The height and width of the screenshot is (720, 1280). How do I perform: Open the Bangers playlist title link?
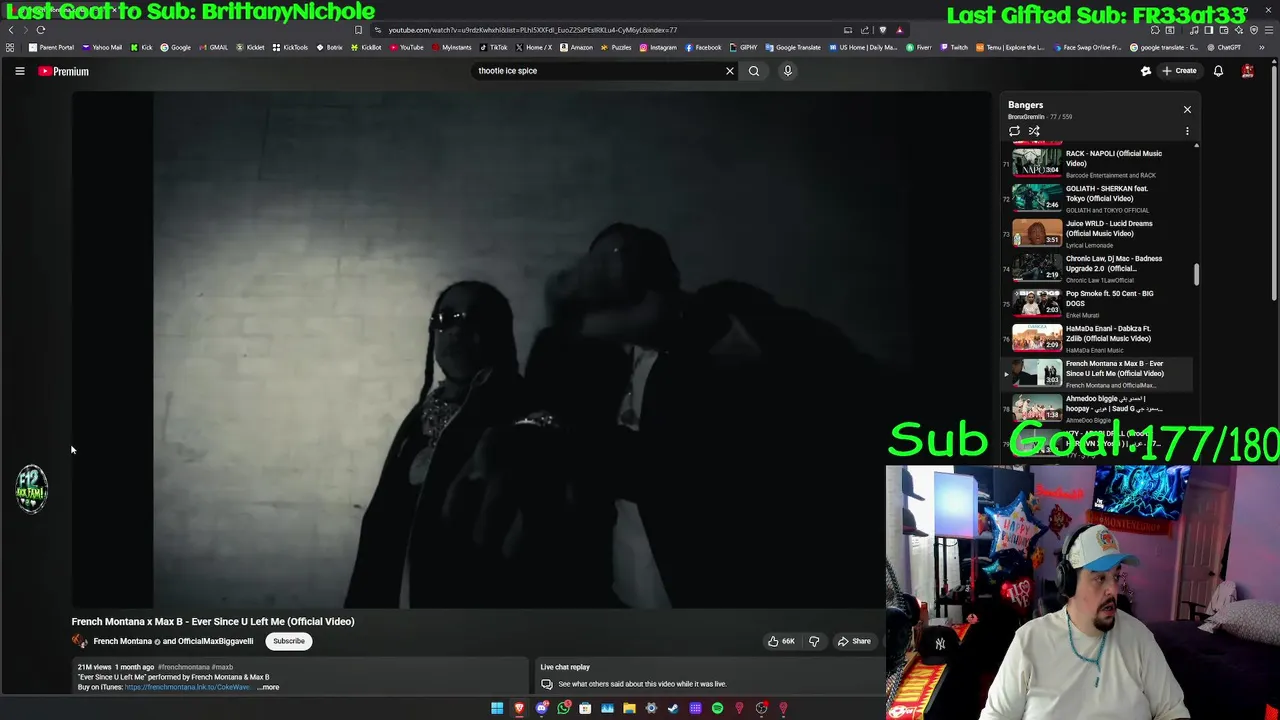point(1025,105)
